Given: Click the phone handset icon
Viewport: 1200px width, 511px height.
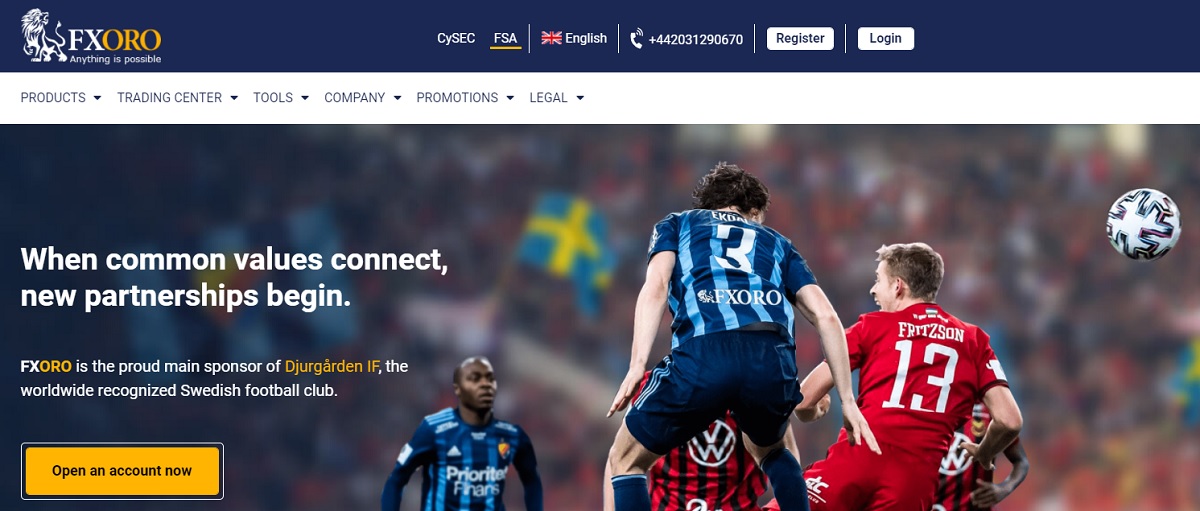Looking at the screenshot, I should coord(637,39).
